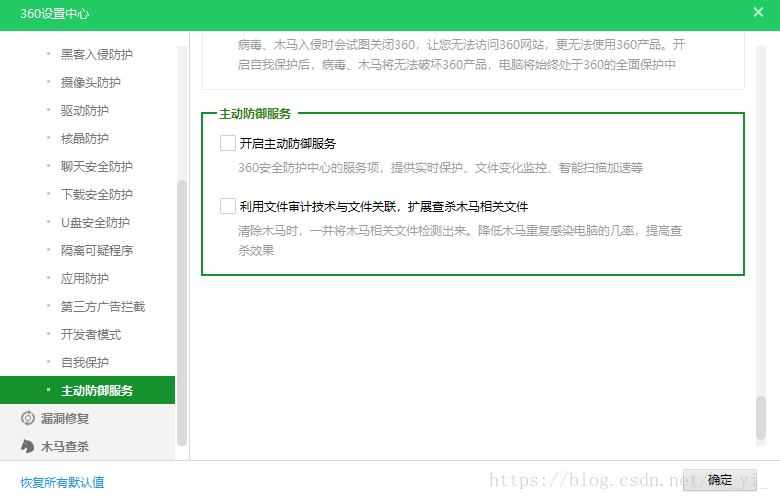
Task: Click description text starting 360安全防护中心的服务项
Action: point(440,168)
